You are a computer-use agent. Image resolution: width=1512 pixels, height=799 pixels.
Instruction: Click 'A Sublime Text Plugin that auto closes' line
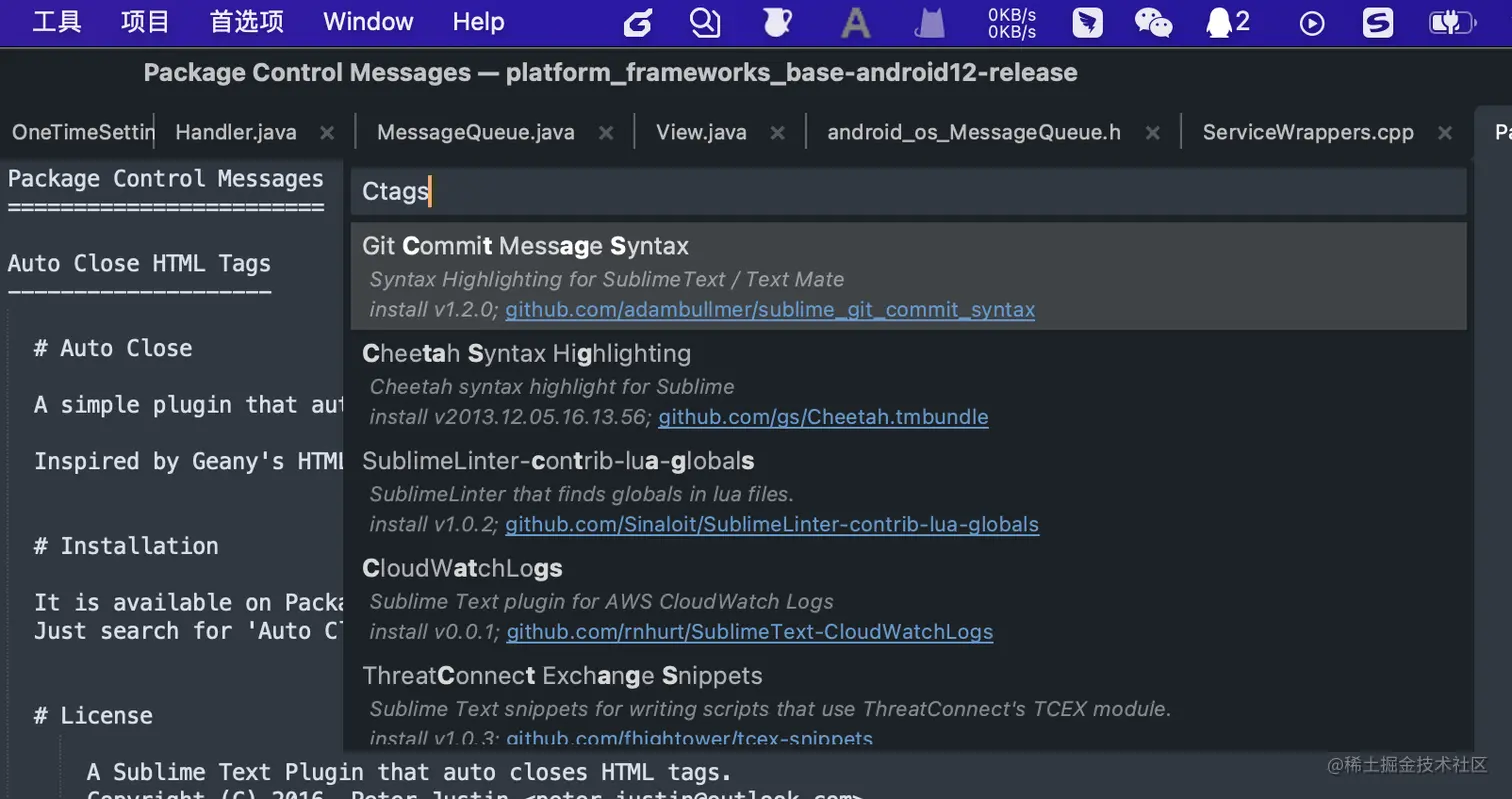coord(410,772)
